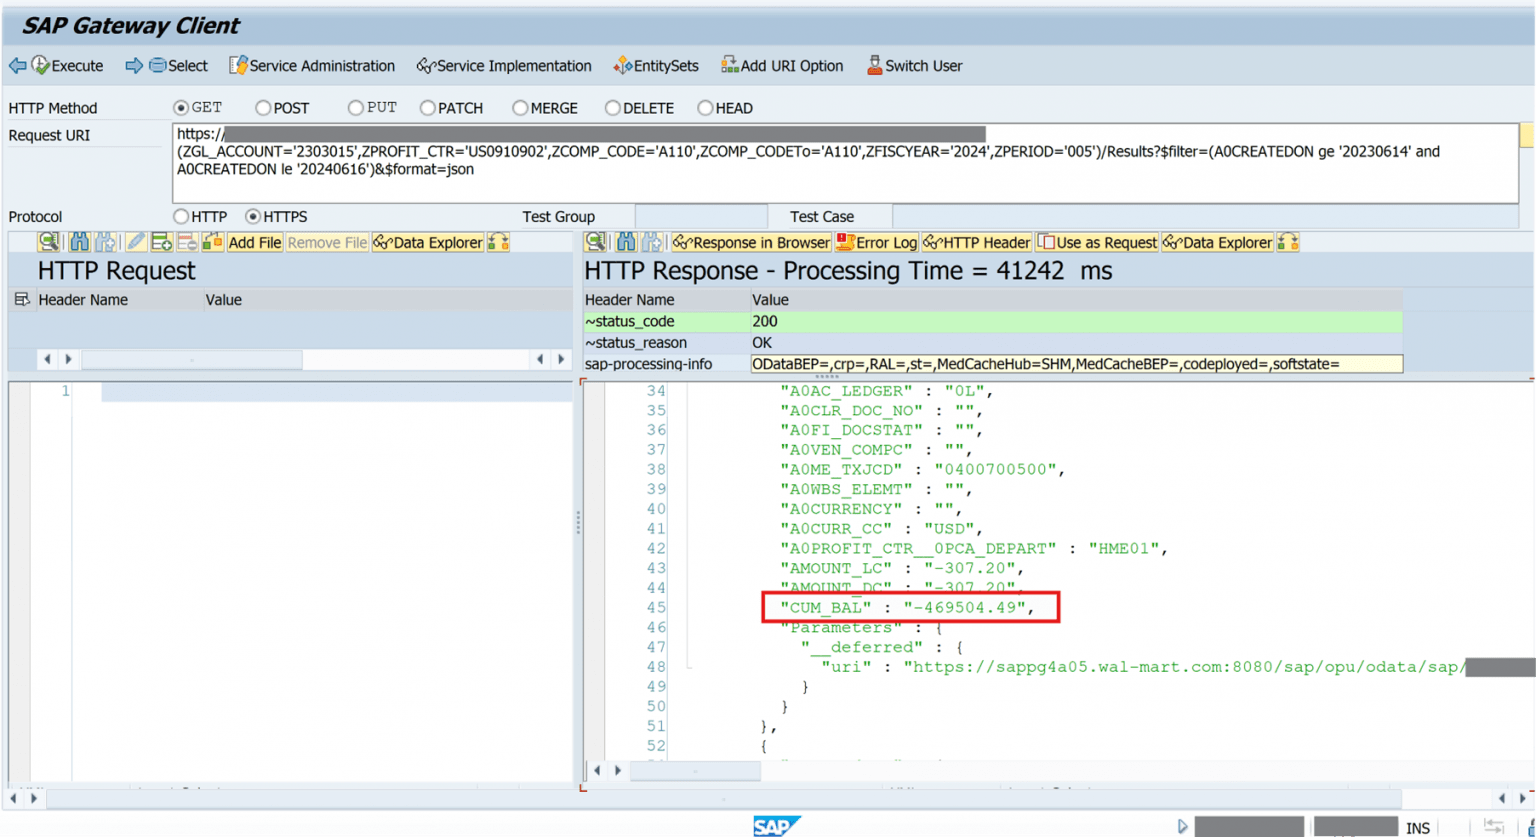Select the pencil edit icon in request toolbar
This screenshot has height=837, width=1536.
137,242
